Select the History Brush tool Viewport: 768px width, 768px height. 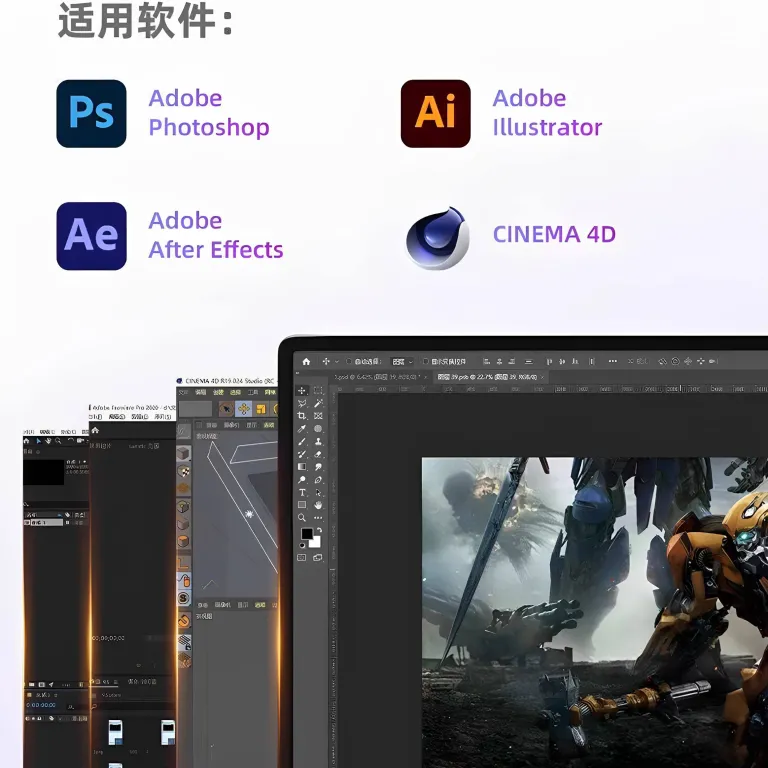302,454
